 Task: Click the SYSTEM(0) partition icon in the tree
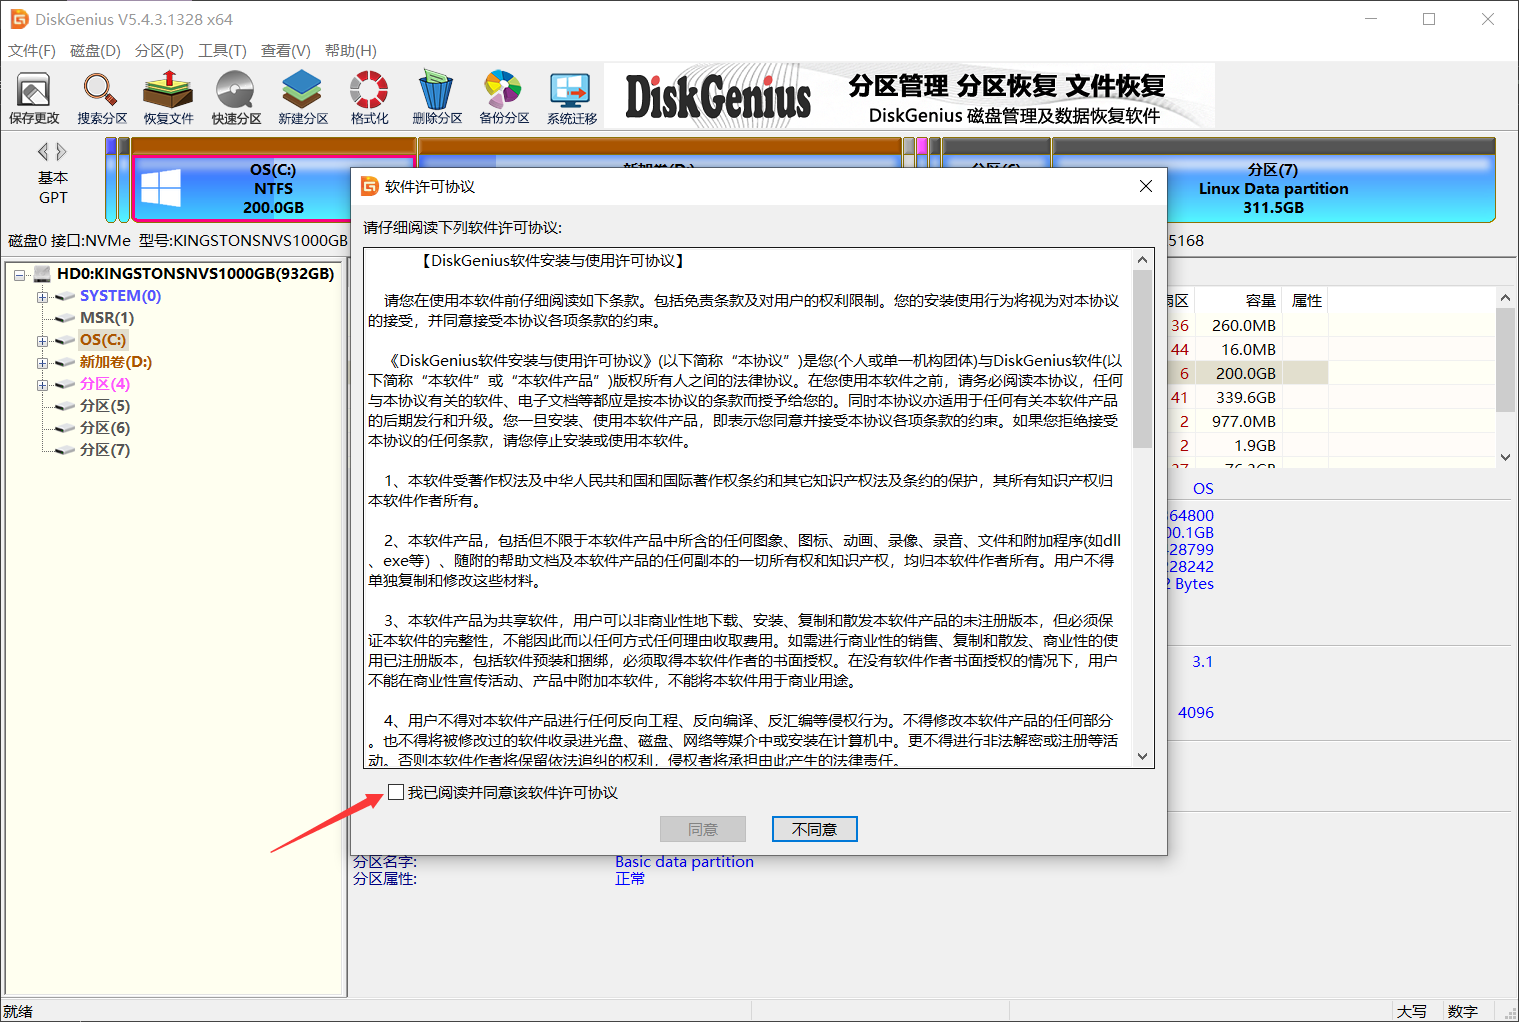click(x=66, y=296)
